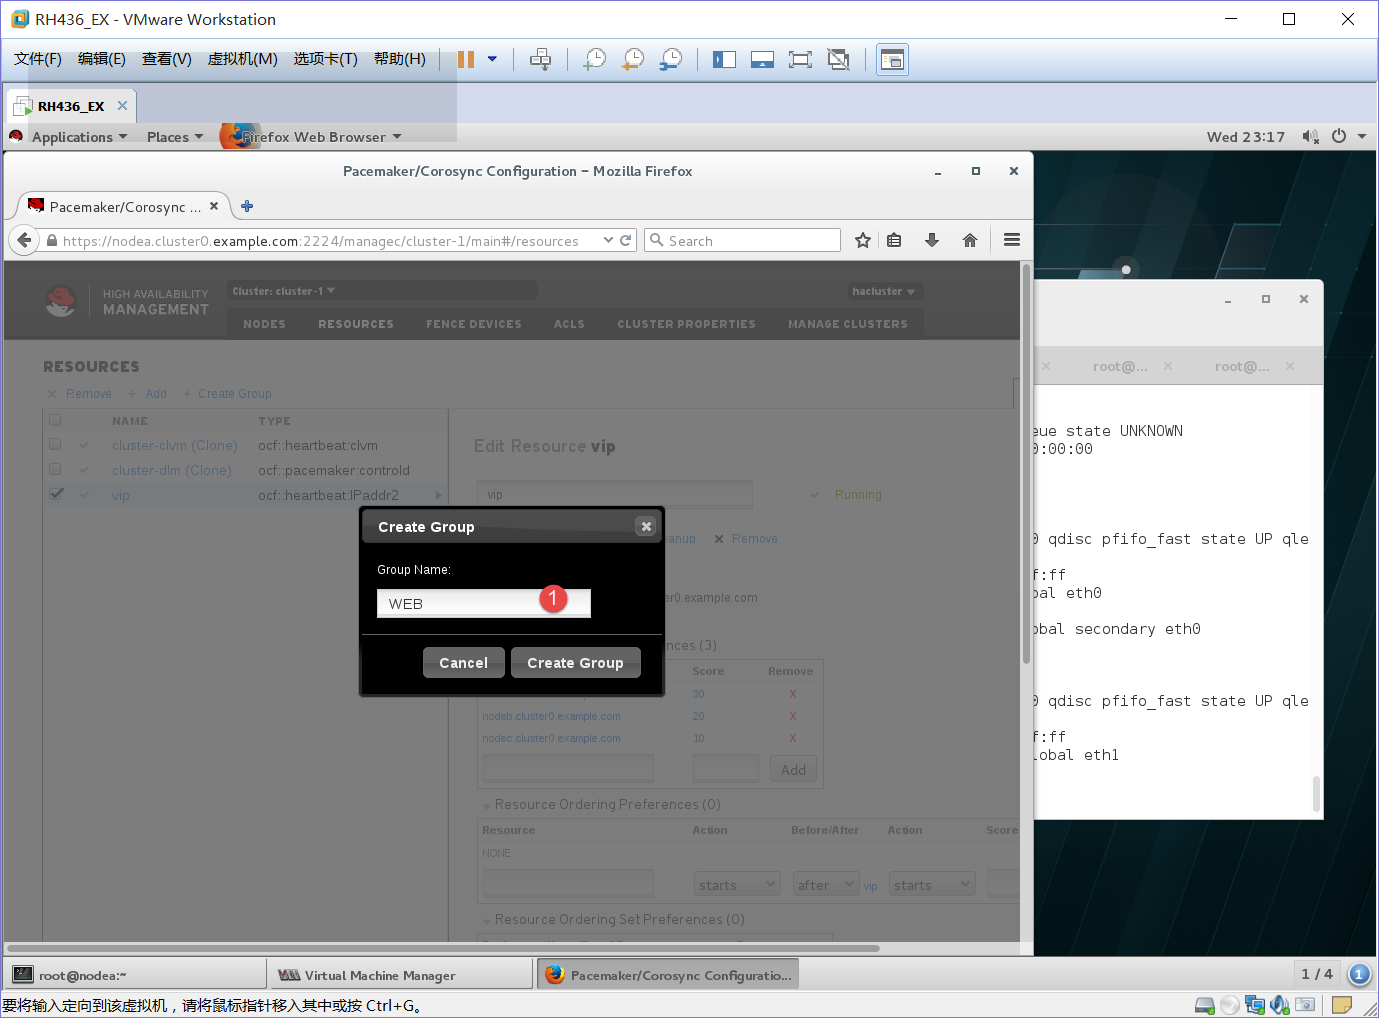
Task: Close the Pacemaker/Corosync Firefox tab
Action: coord(214,206)
